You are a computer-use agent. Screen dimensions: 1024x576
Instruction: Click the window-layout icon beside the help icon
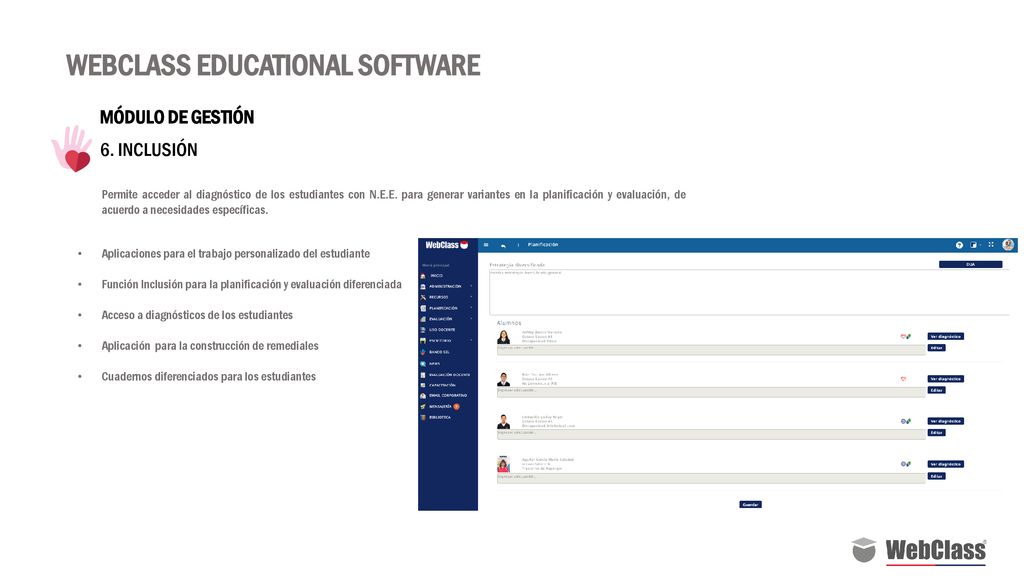pos(974,245)
